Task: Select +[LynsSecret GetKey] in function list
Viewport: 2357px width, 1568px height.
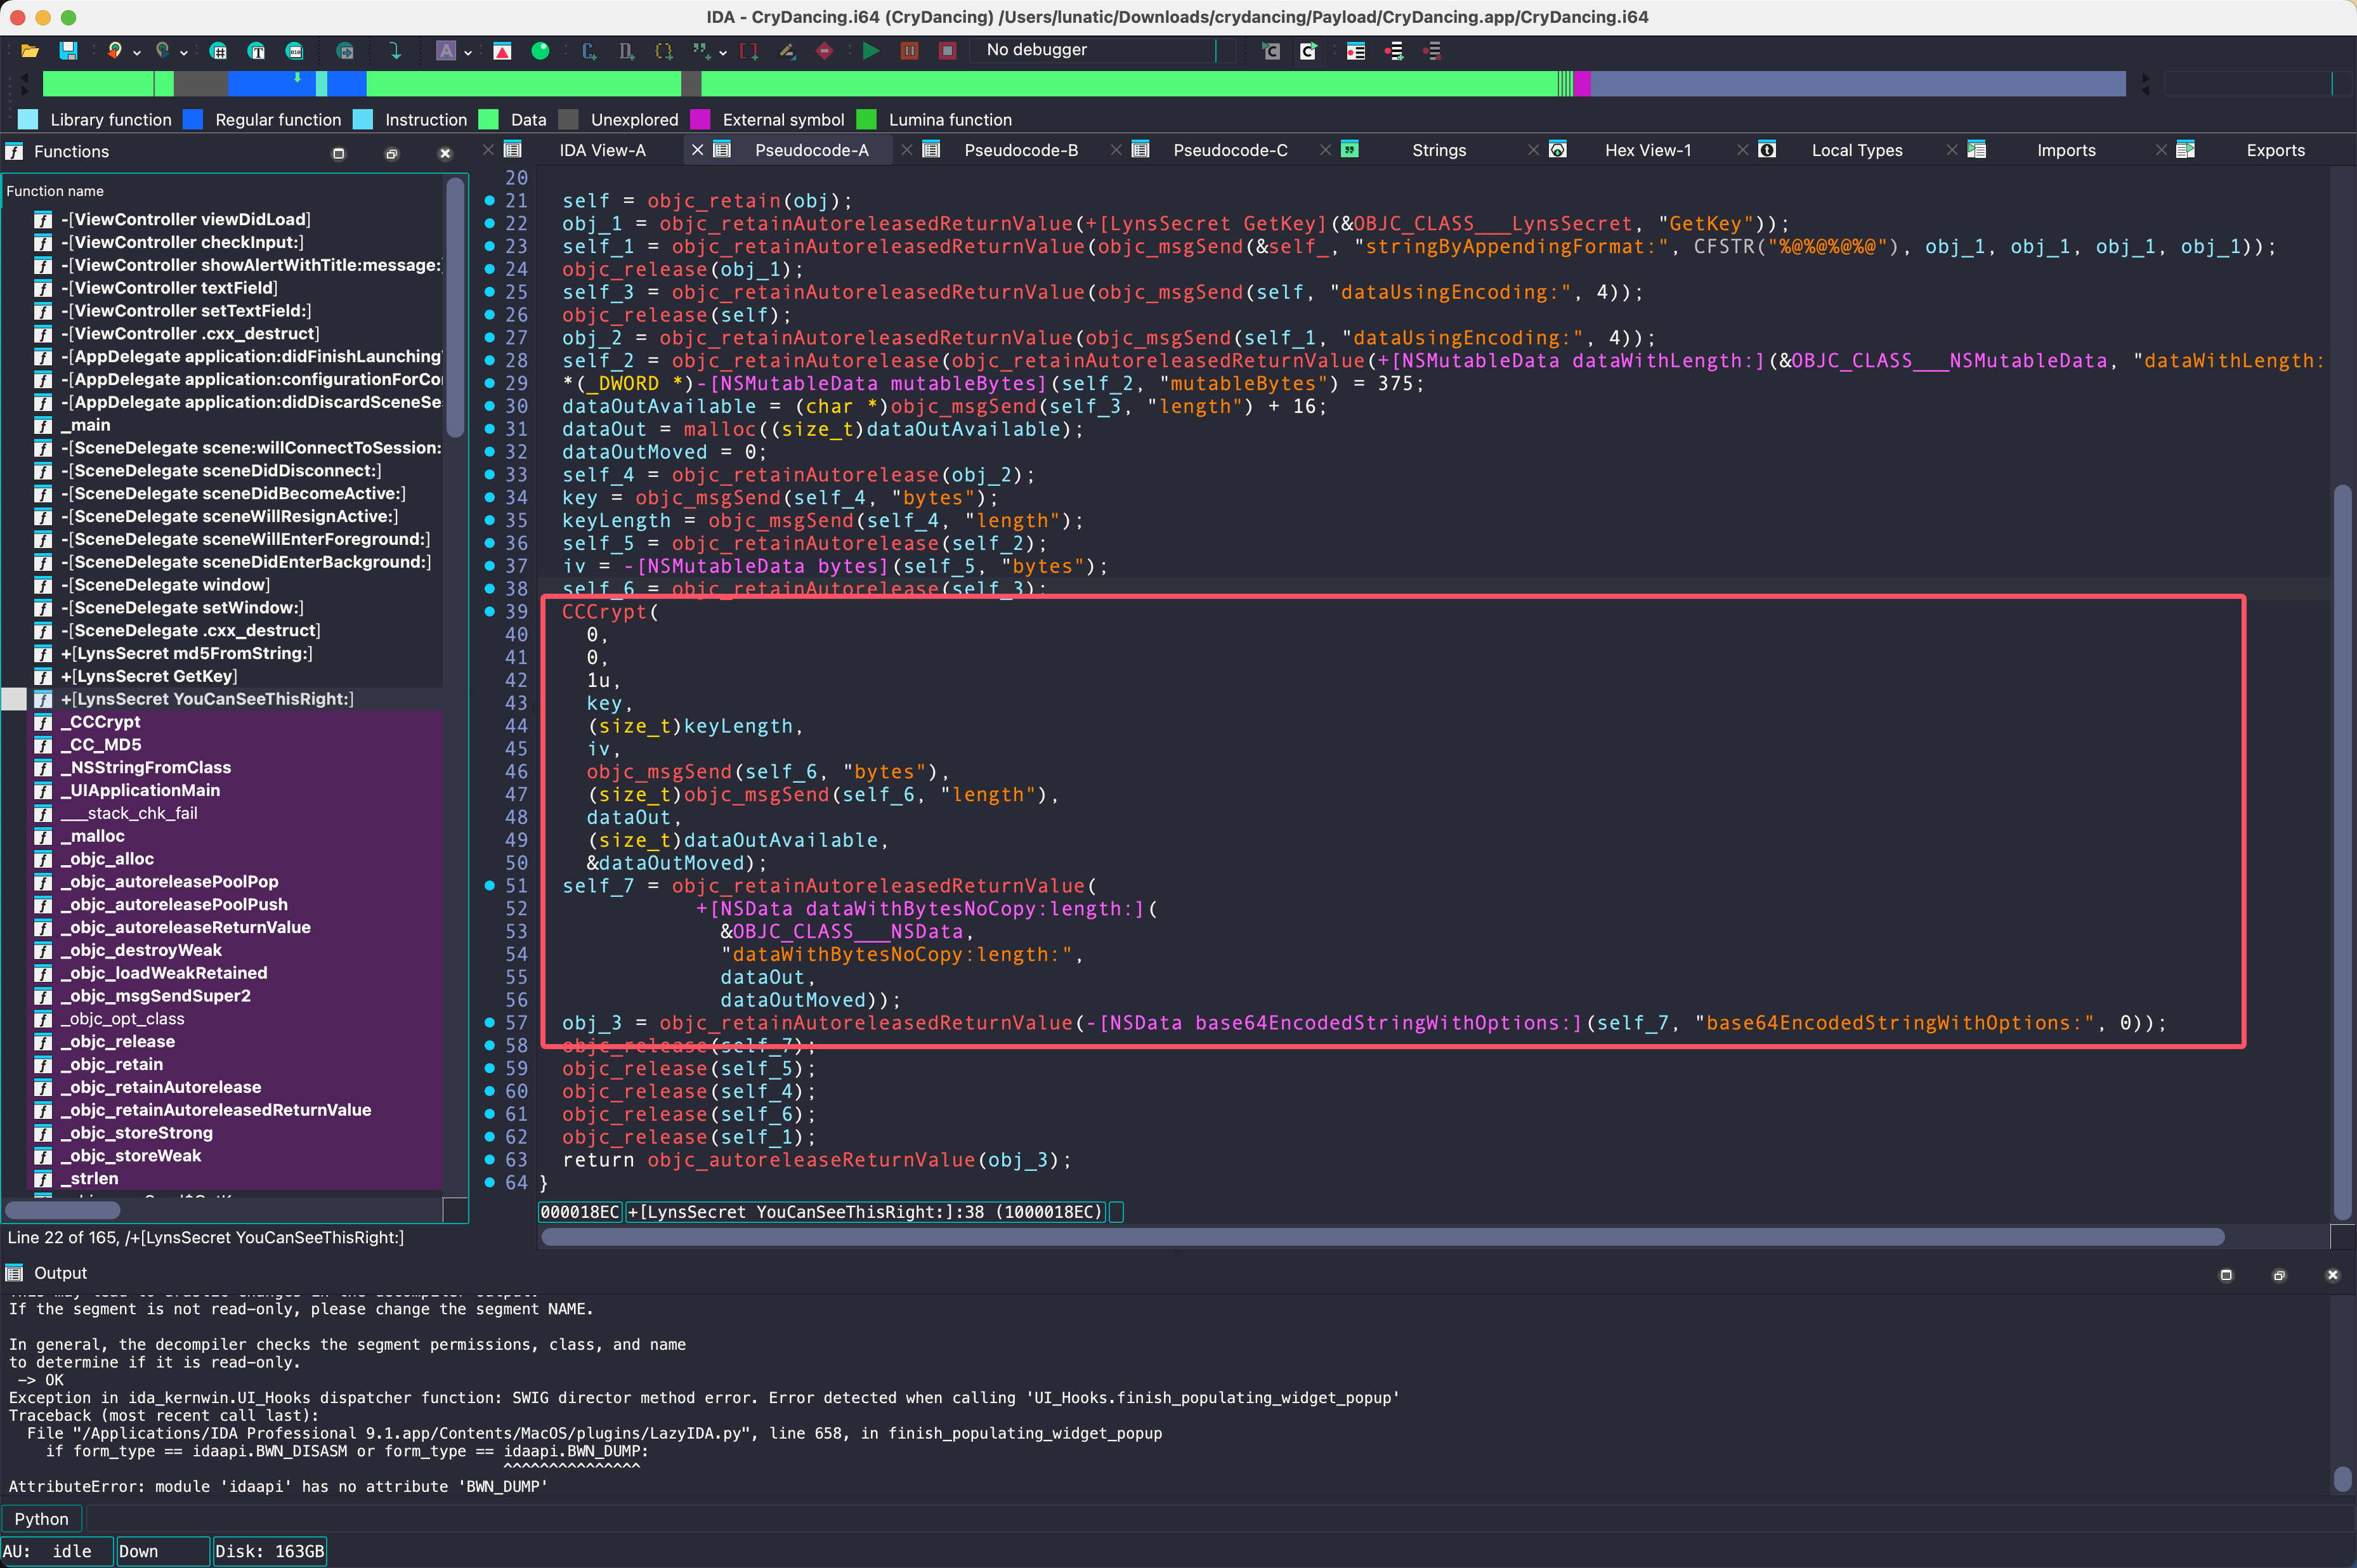Action: click(149, 676)
